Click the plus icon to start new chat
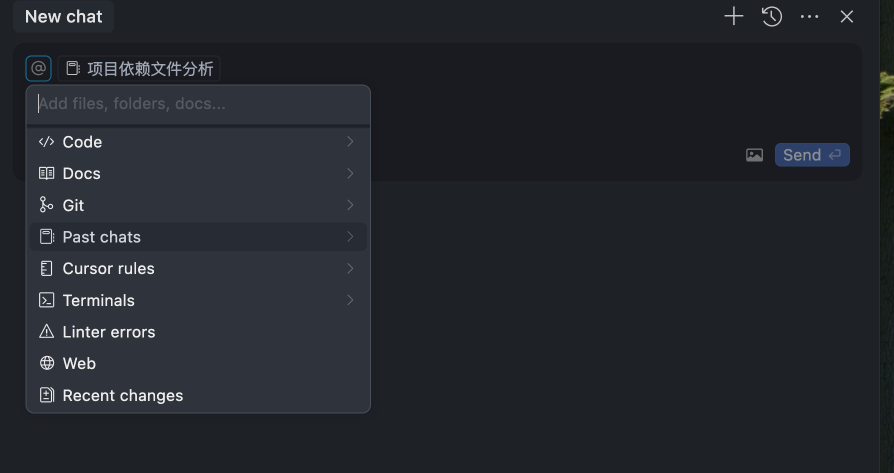This screenshot has width=894, height=473. point(734,16)
